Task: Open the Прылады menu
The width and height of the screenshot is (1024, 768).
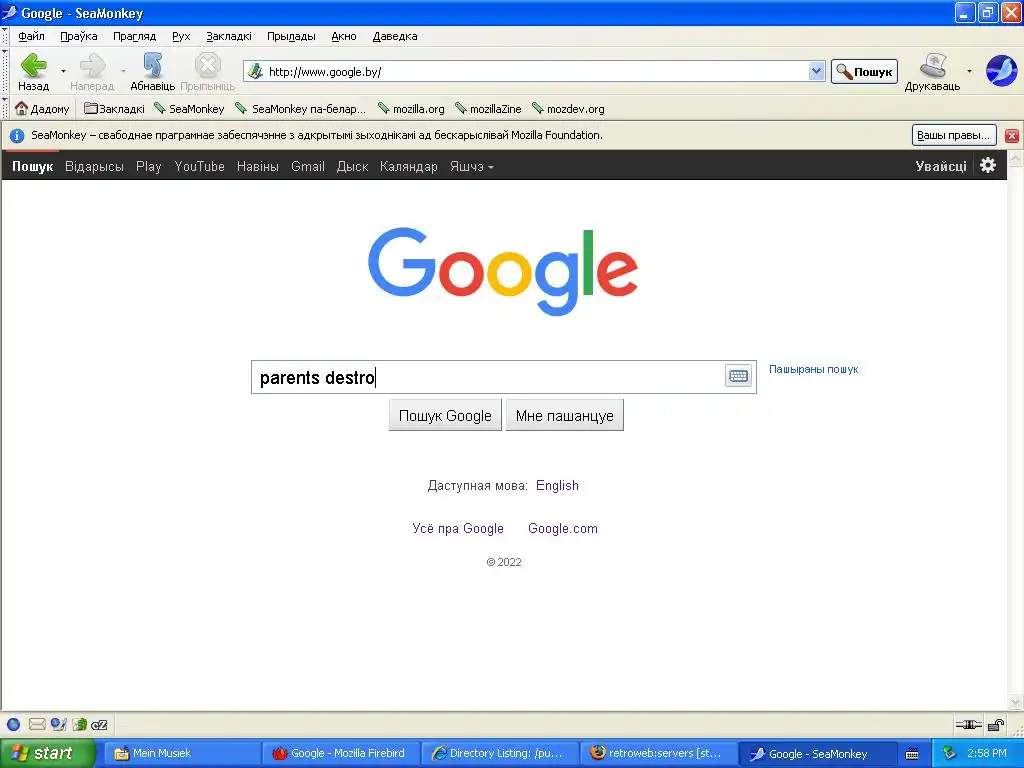Action: (291, 36)
